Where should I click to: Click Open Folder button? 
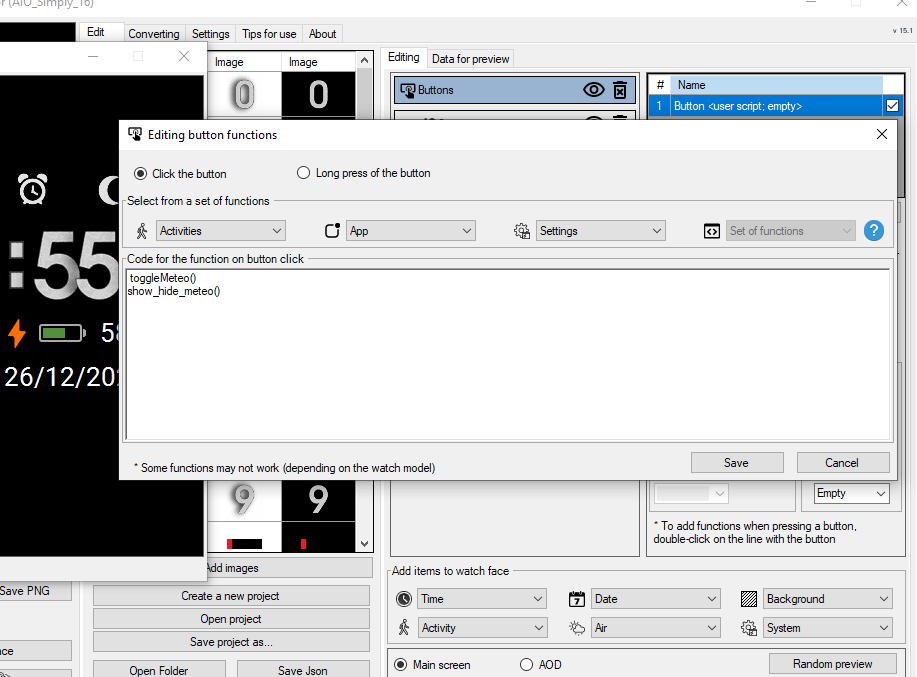(159, 670)
